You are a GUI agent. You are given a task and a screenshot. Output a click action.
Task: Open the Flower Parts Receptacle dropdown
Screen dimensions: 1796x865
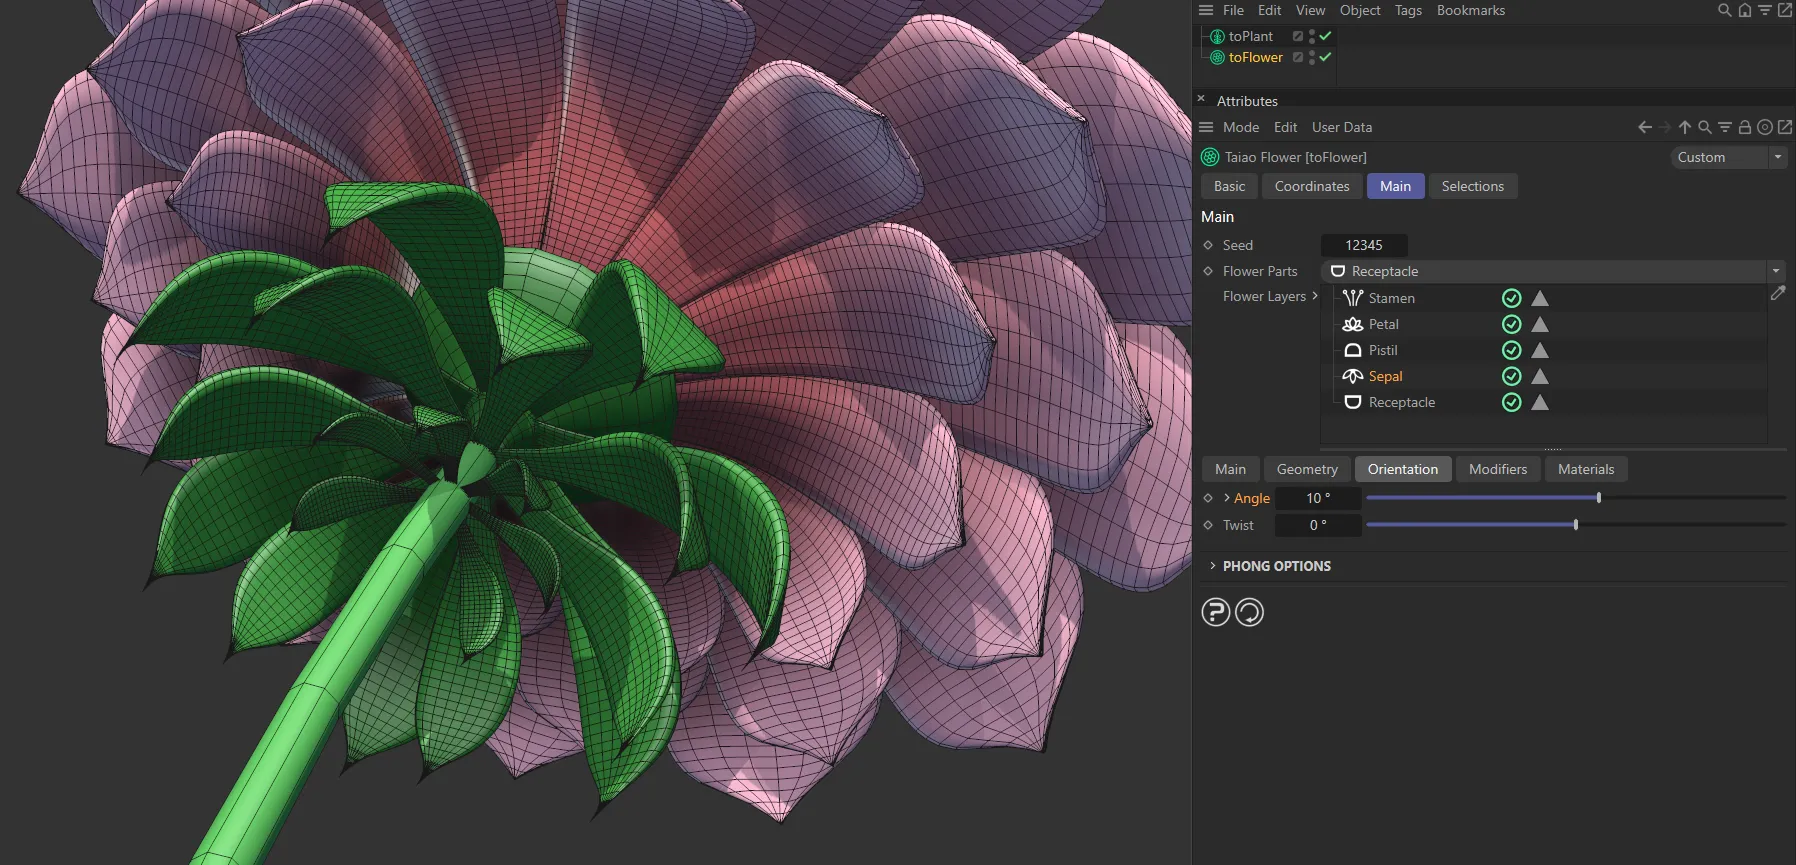click(x=1553, y=271)
